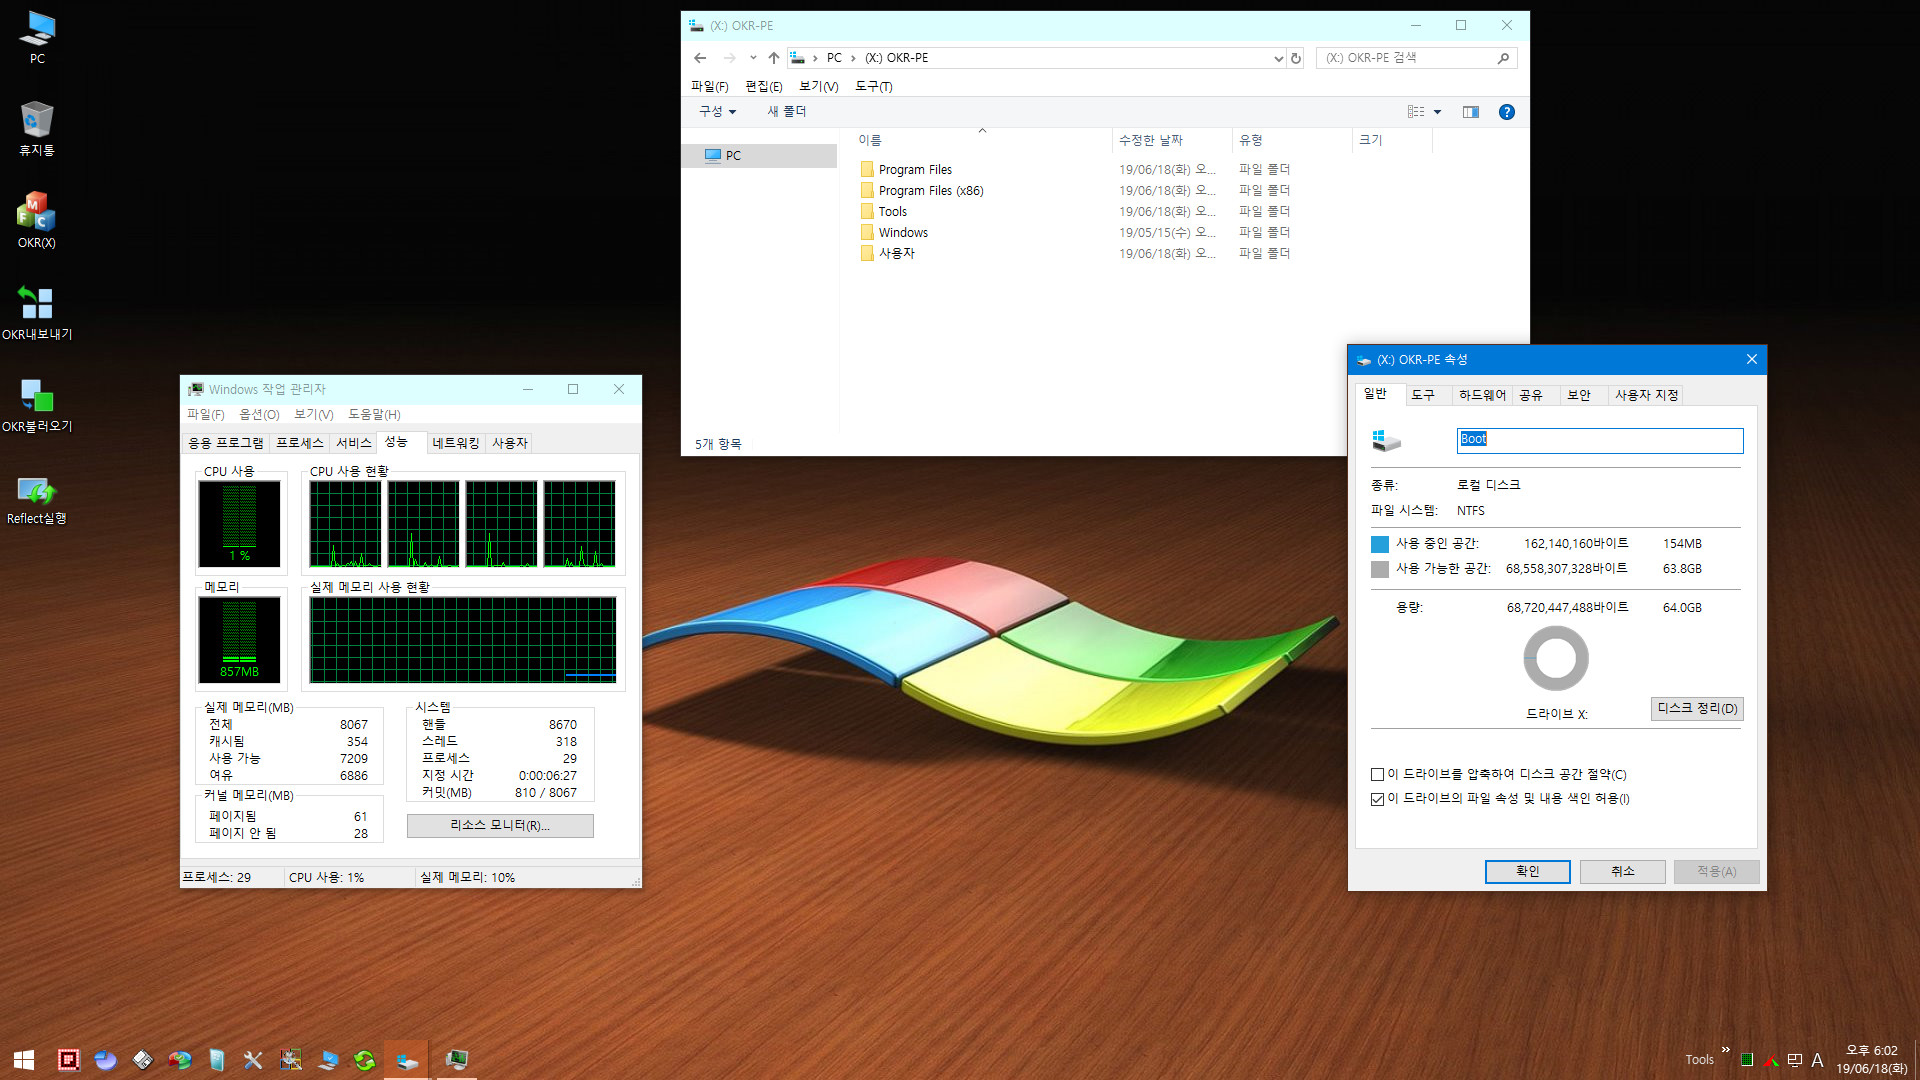
Task: Click the red square chip icon in taskbar
Action: [x=68, y=1060]
